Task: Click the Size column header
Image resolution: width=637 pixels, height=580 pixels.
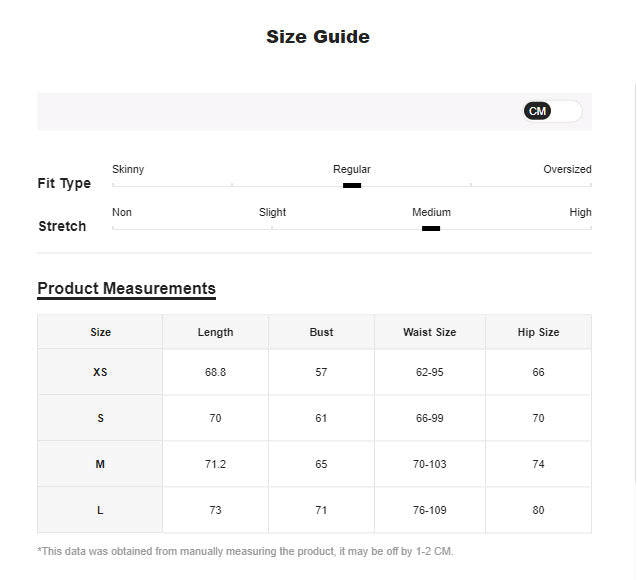Action: (x=100, y=332)
